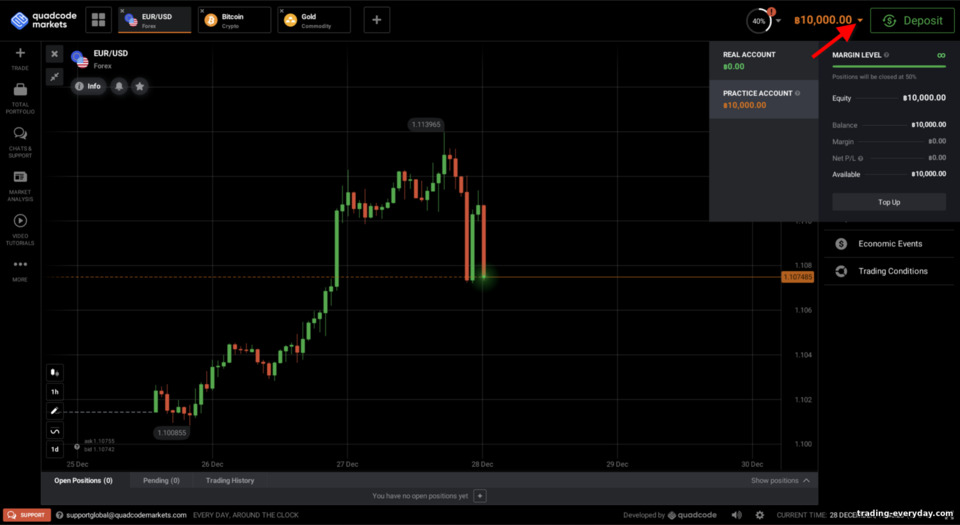Toggle sound speaker icon in bottom bar
960x525 pixels.
(737, 515)
